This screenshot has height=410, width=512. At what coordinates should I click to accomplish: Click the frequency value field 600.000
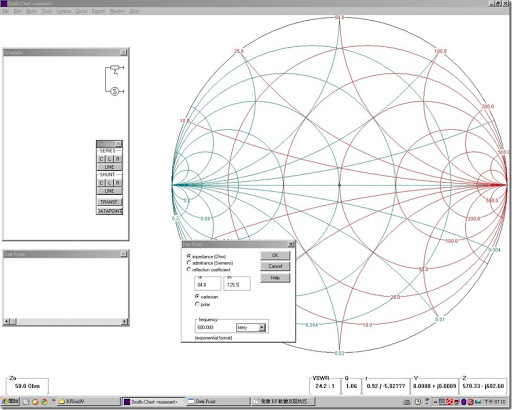point(215,327)
